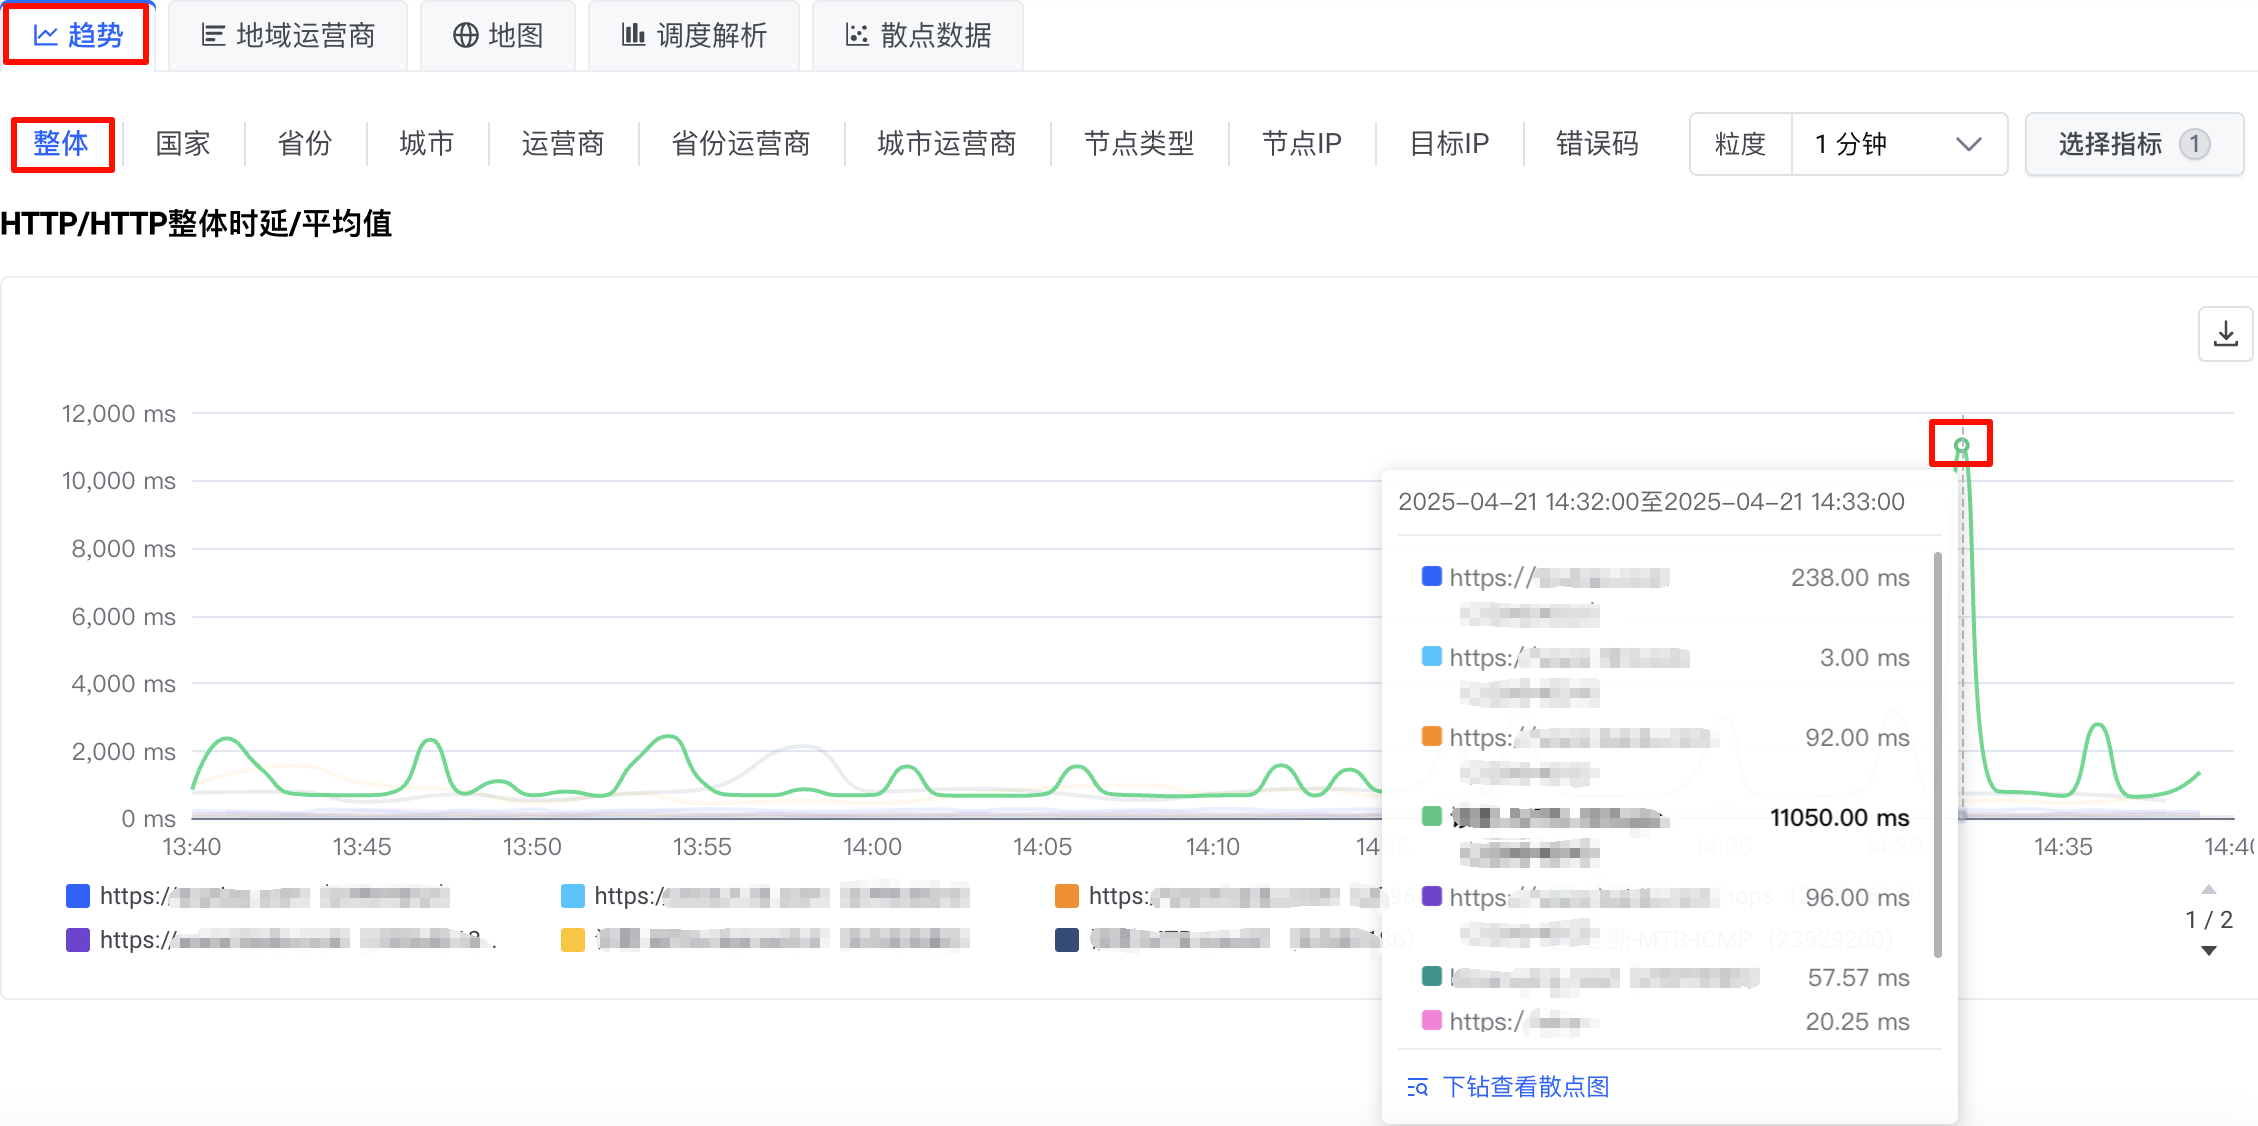Toggle the purple legend series
Viewport: 2258px width, 1126px height.
pyautogui.click(x=78, y=940)
